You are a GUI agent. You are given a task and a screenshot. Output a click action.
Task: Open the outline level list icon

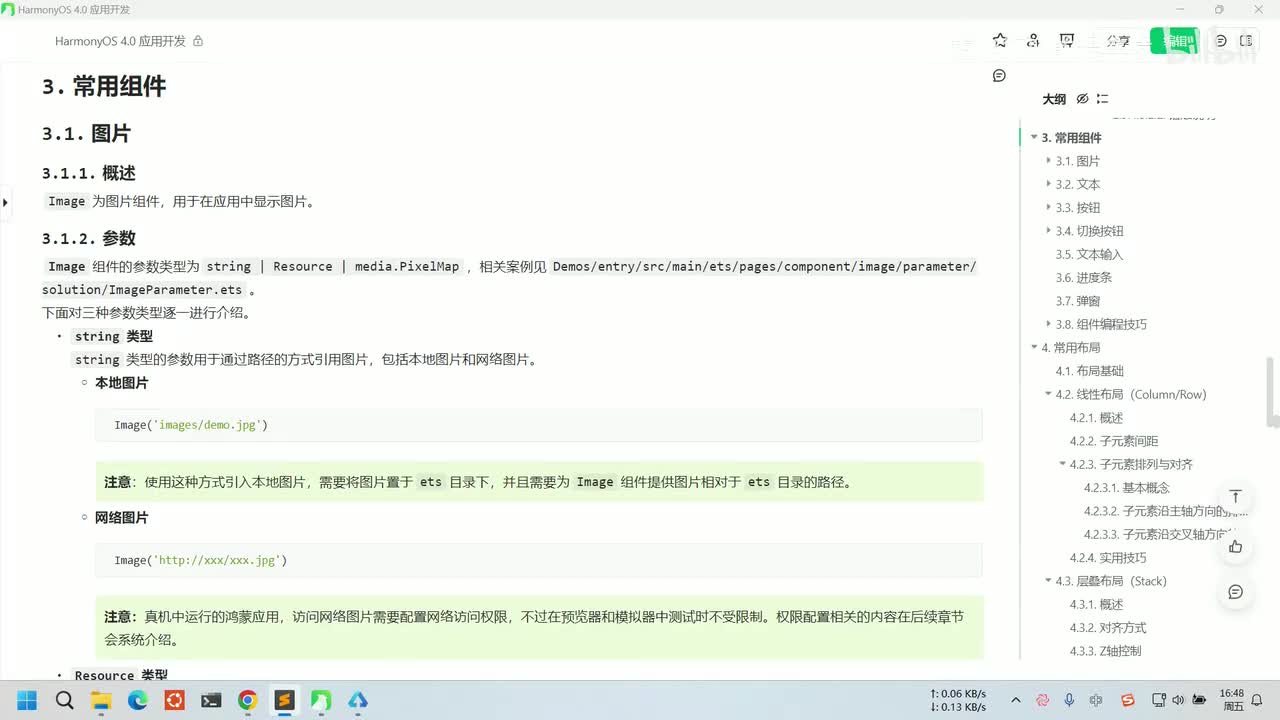[x=1102, y=99]
